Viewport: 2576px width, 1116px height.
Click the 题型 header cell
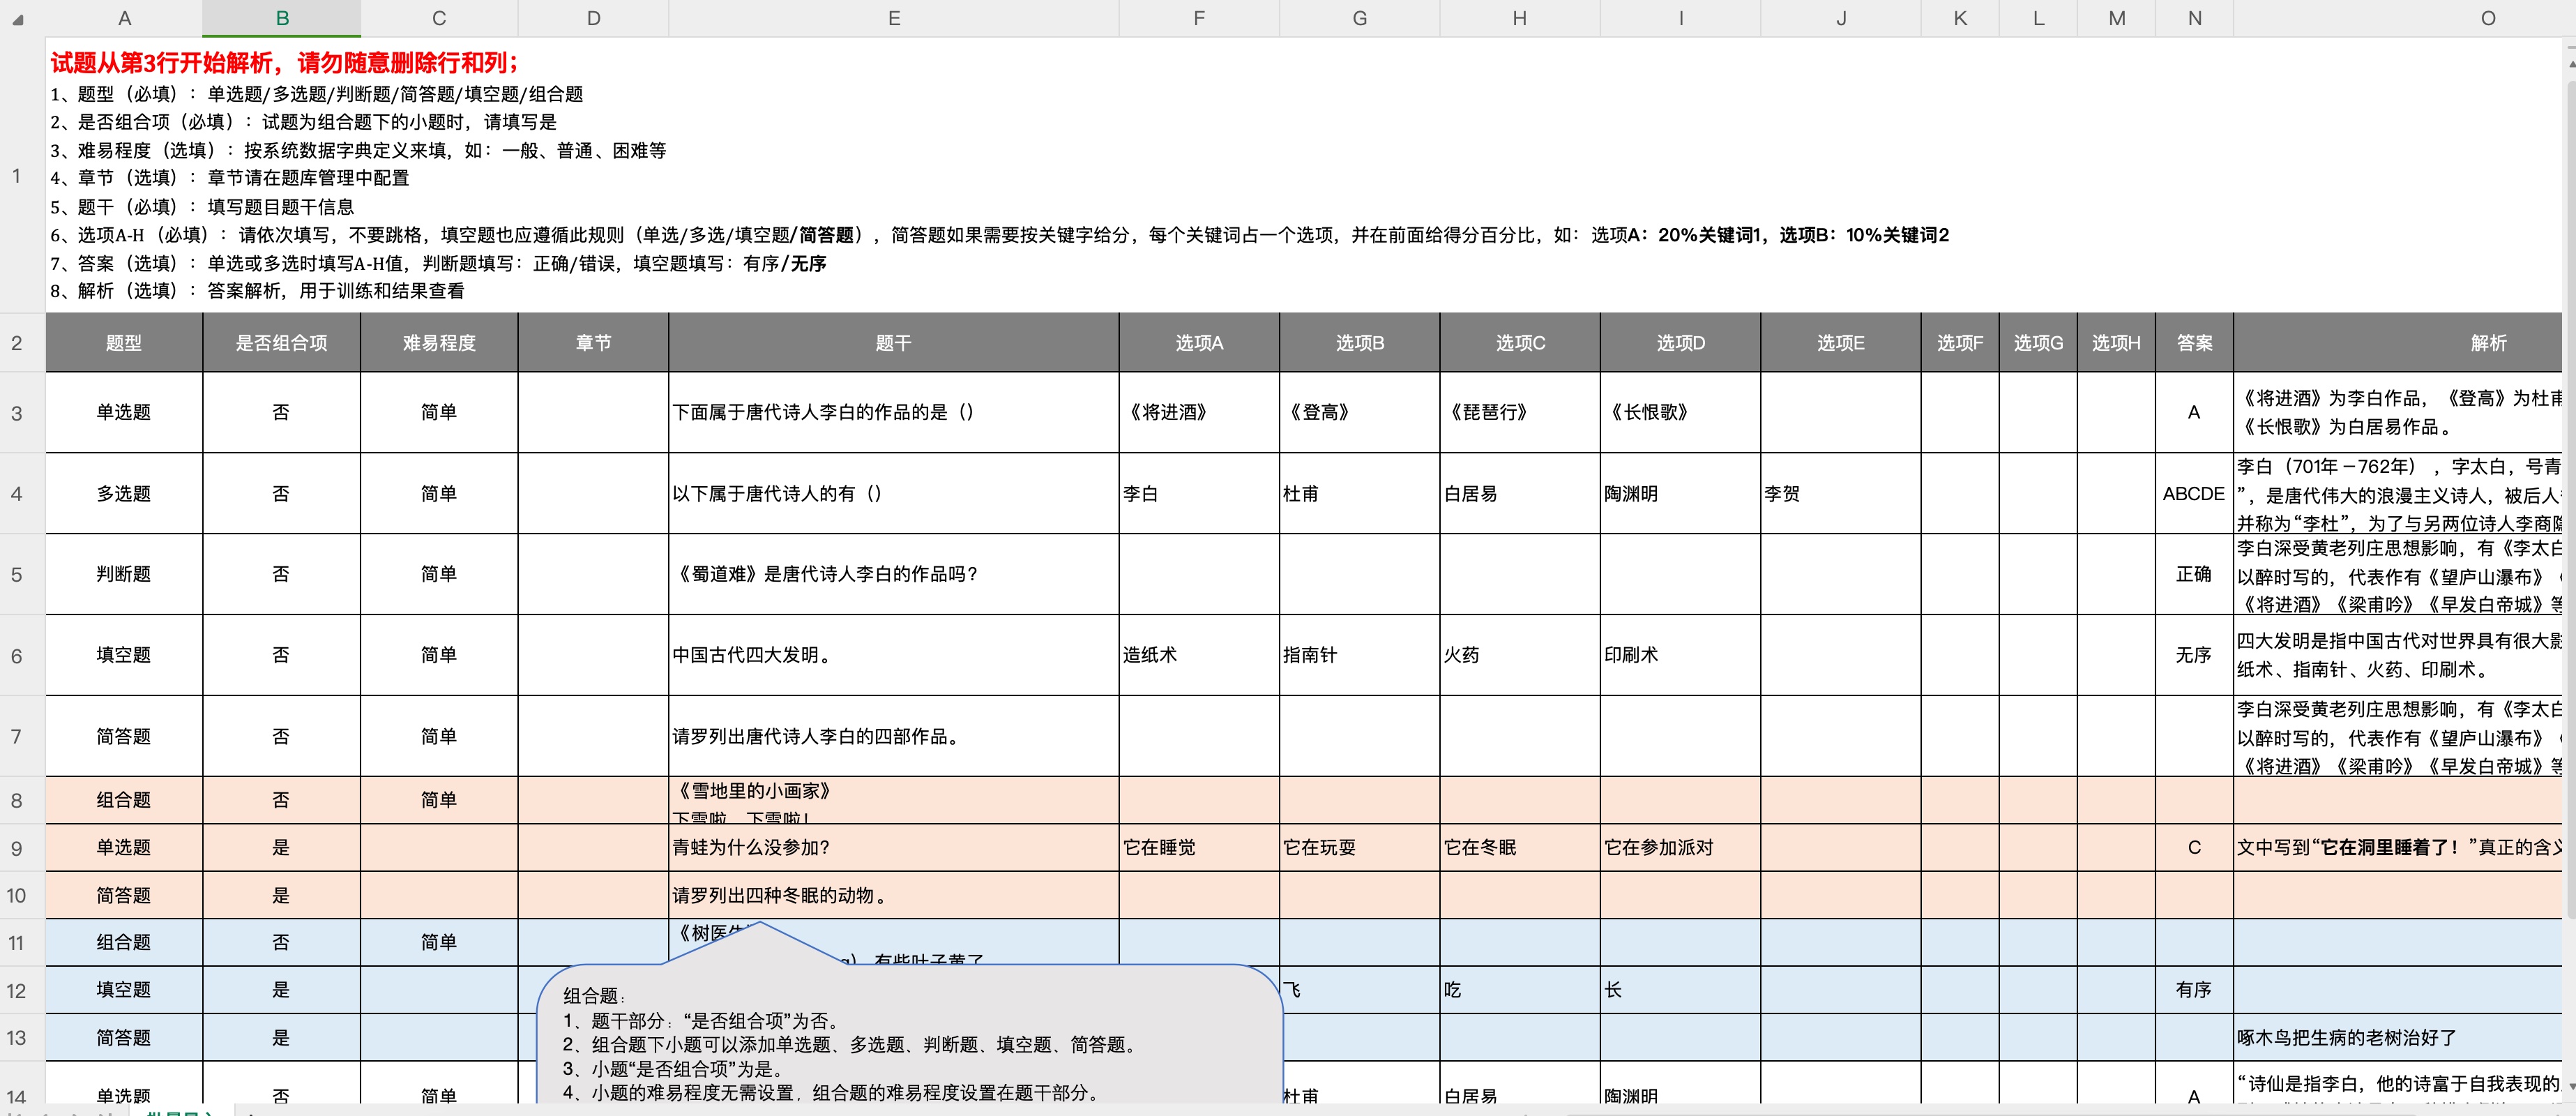124,343
